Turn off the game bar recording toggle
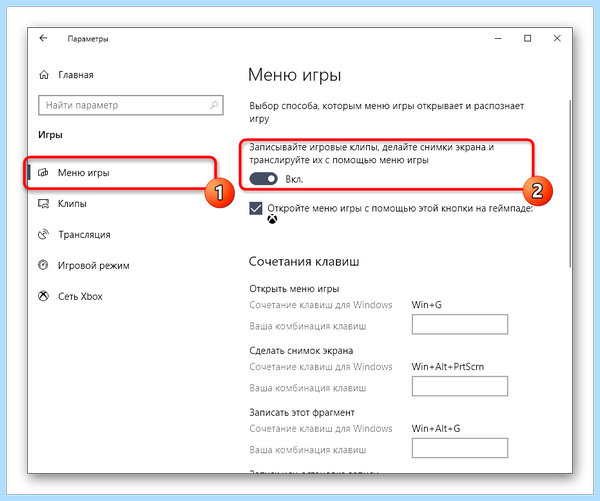The image size is (600, 501). pyautogui.click(x=263, y=179)
